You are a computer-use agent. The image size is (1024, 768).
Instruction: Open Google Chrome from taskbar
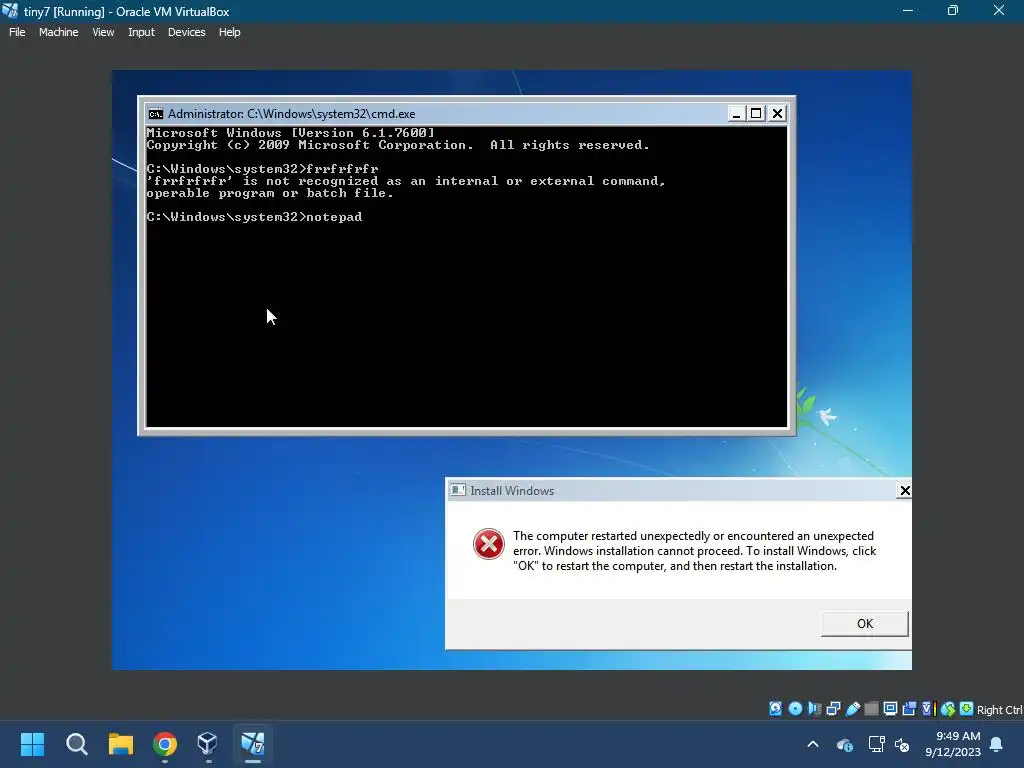tap(165, 744)
